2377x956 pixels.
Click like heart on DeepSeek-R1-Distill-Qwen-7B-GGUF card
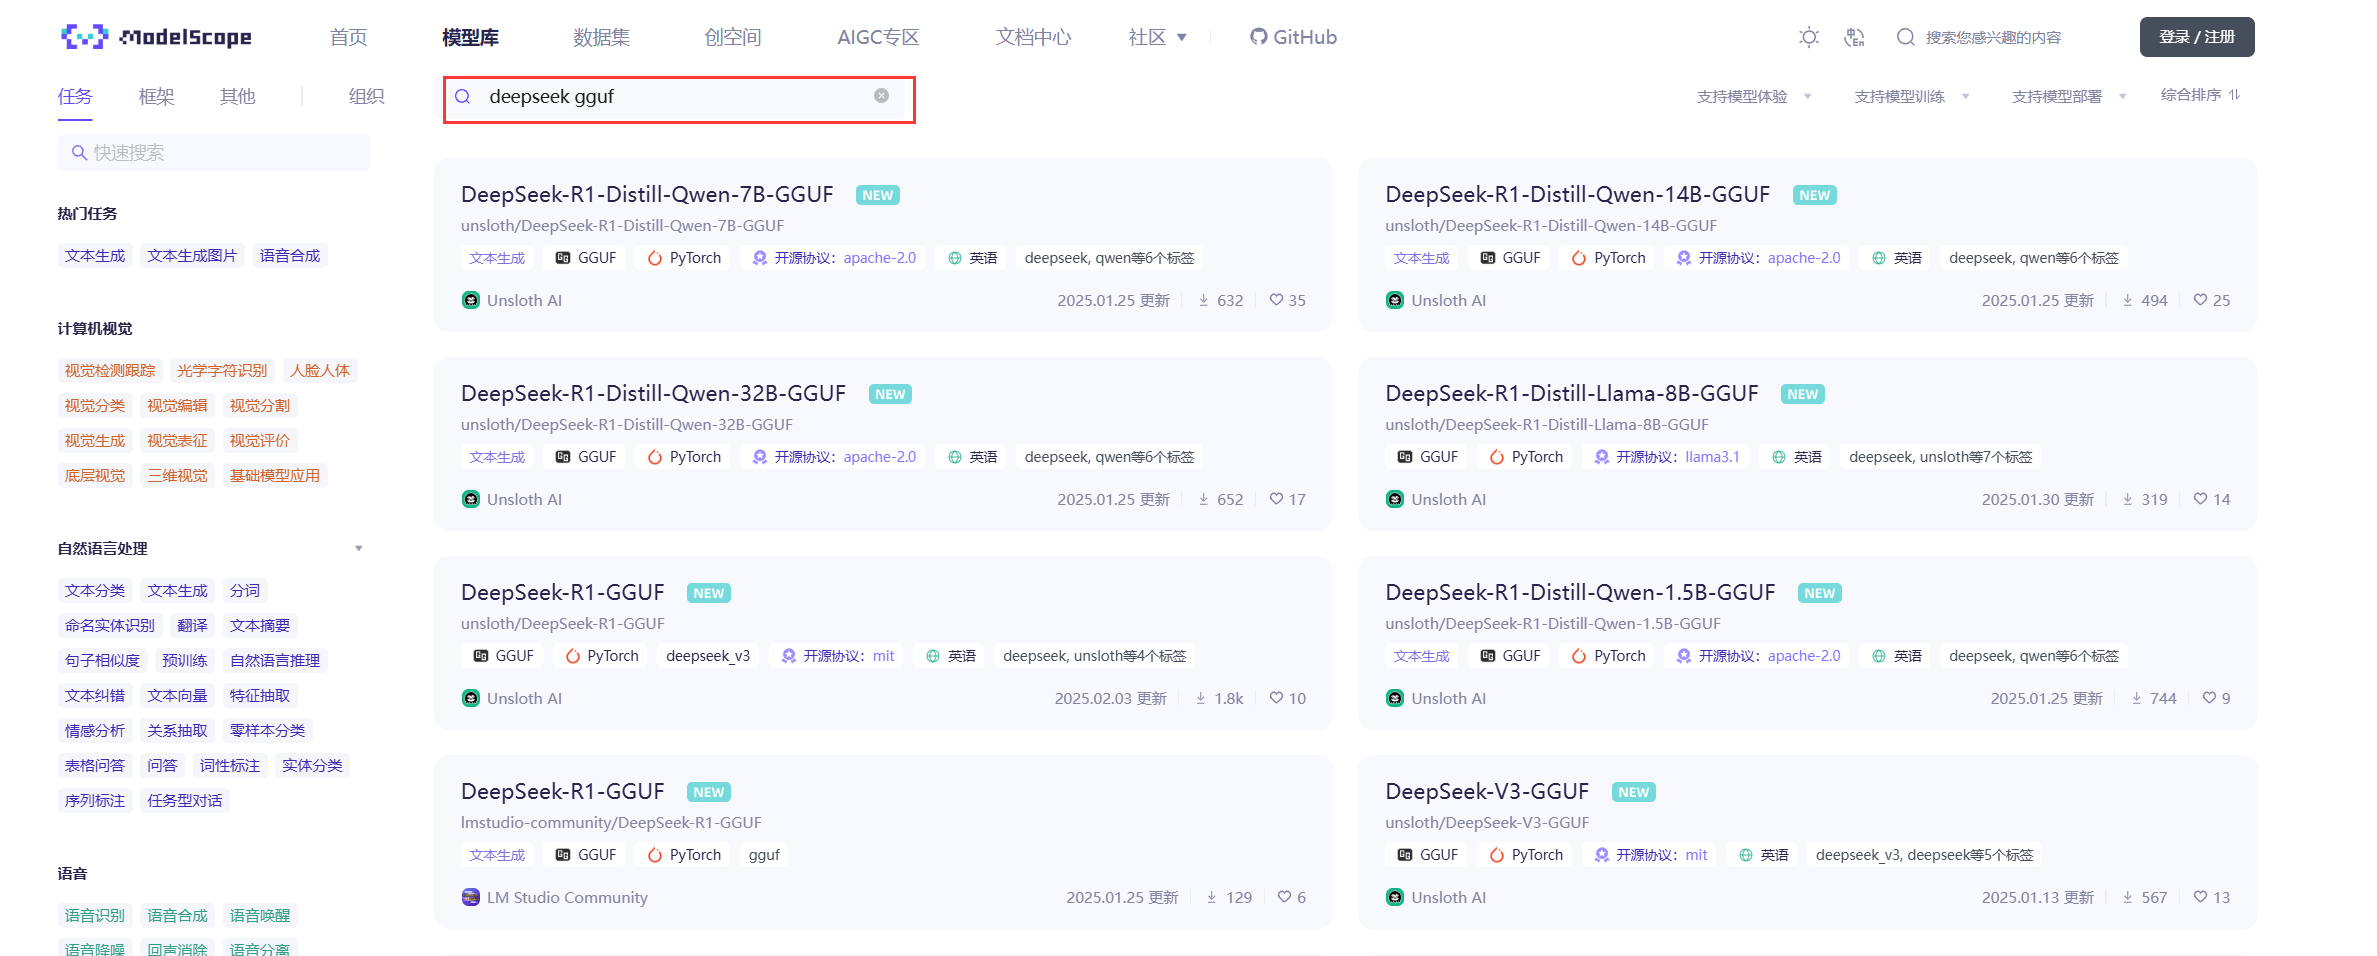tap(1276, 300)
